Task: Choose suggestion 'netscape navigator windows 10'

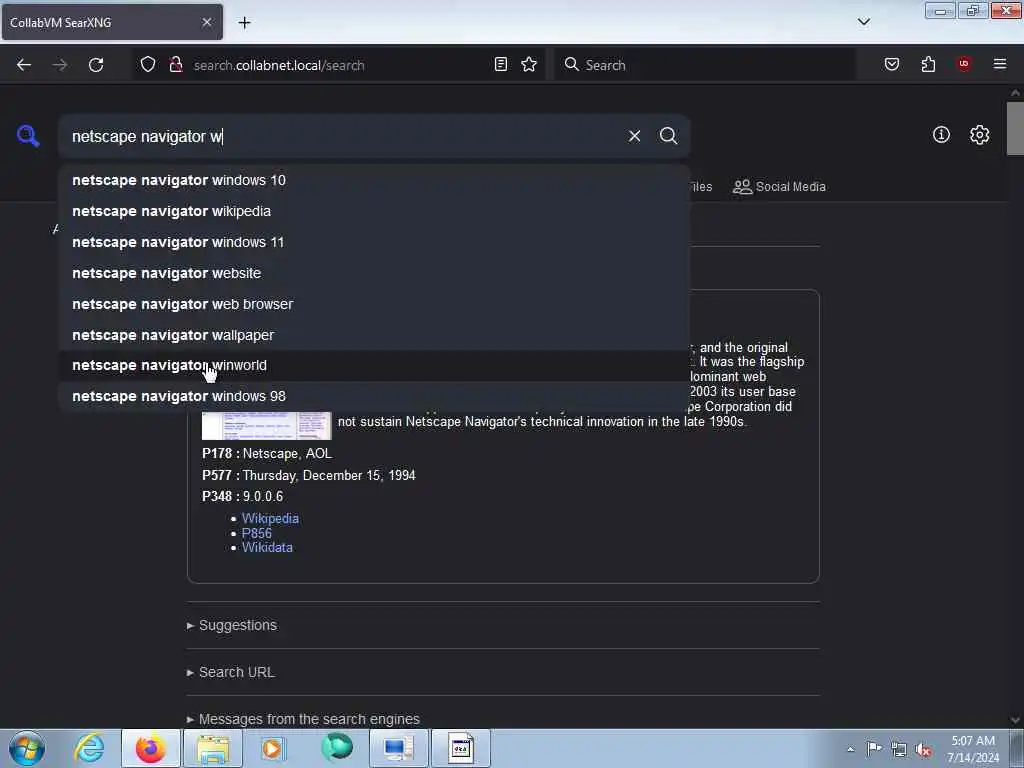Action: (374, 180)
